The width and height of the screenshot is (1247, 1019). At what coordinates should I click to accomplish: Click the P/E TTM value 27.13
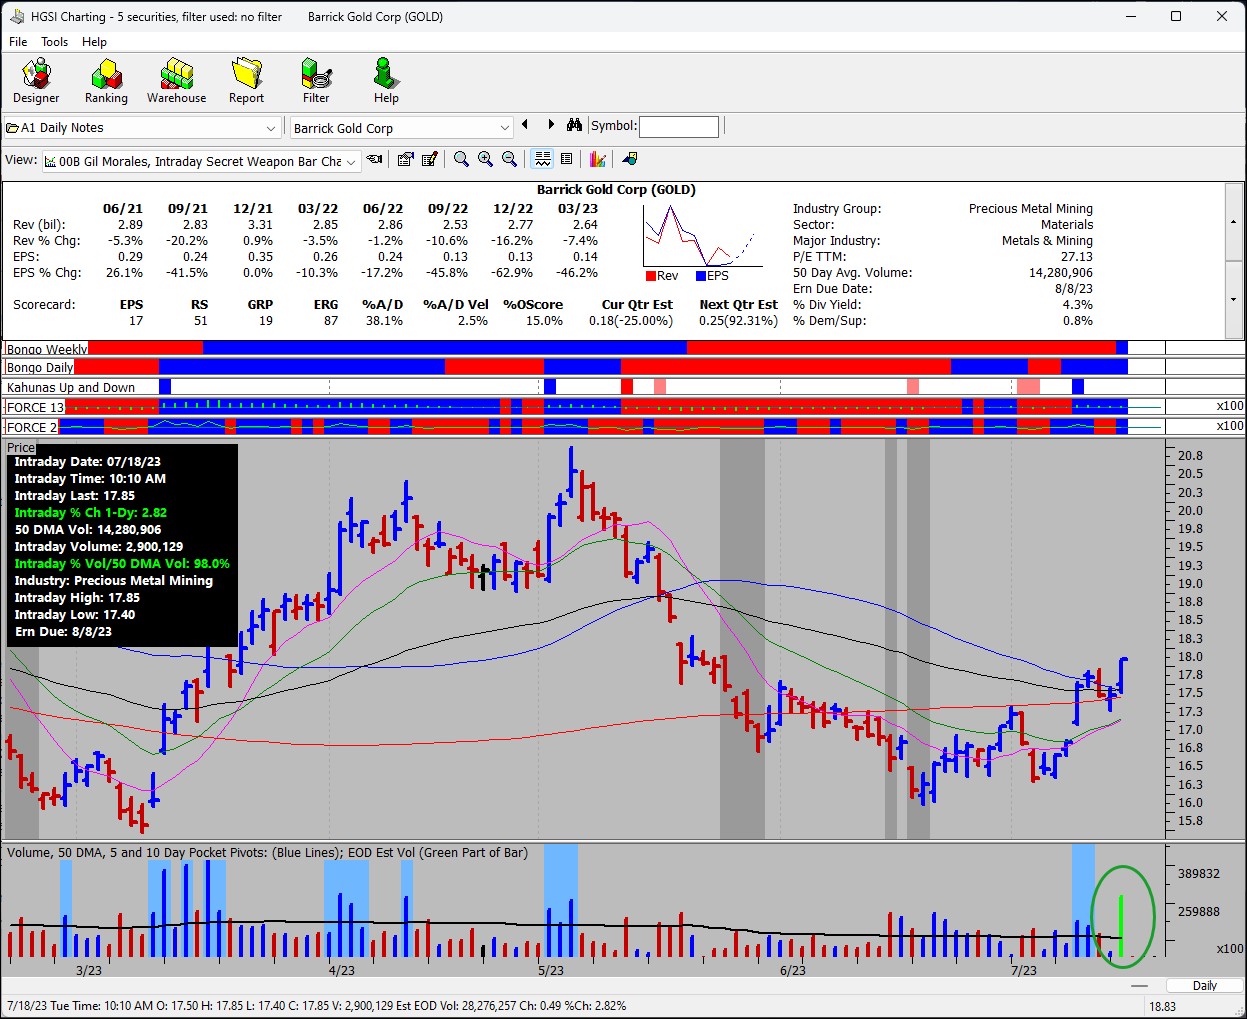(1077, 257)
